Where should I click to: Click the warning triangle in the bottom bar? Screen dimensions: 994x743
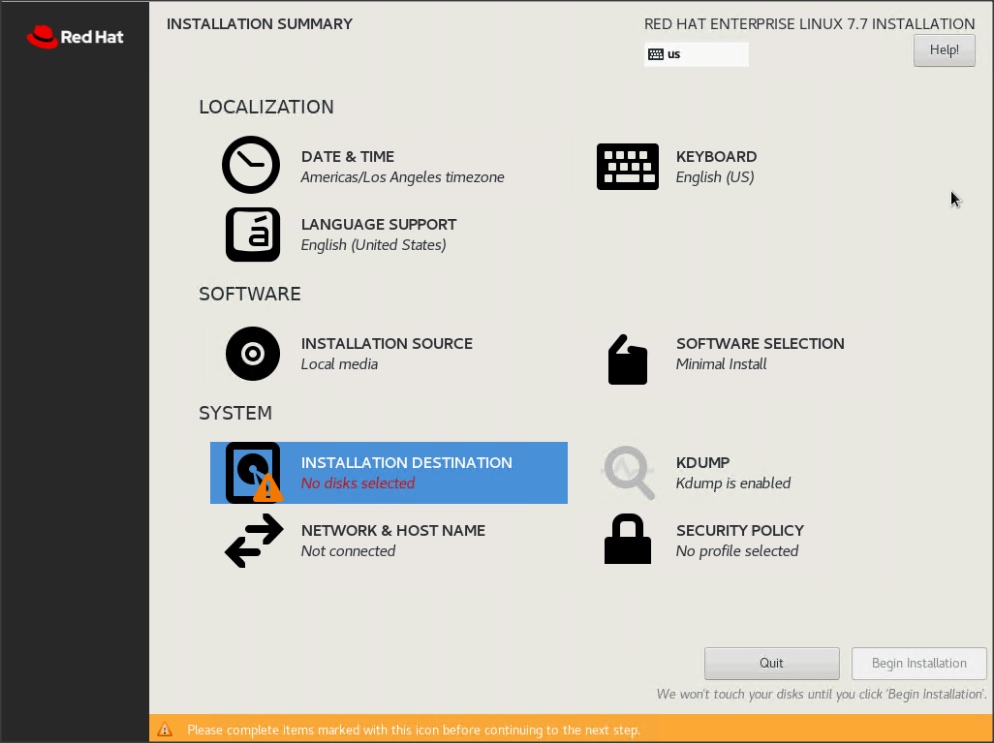(165, 730)
